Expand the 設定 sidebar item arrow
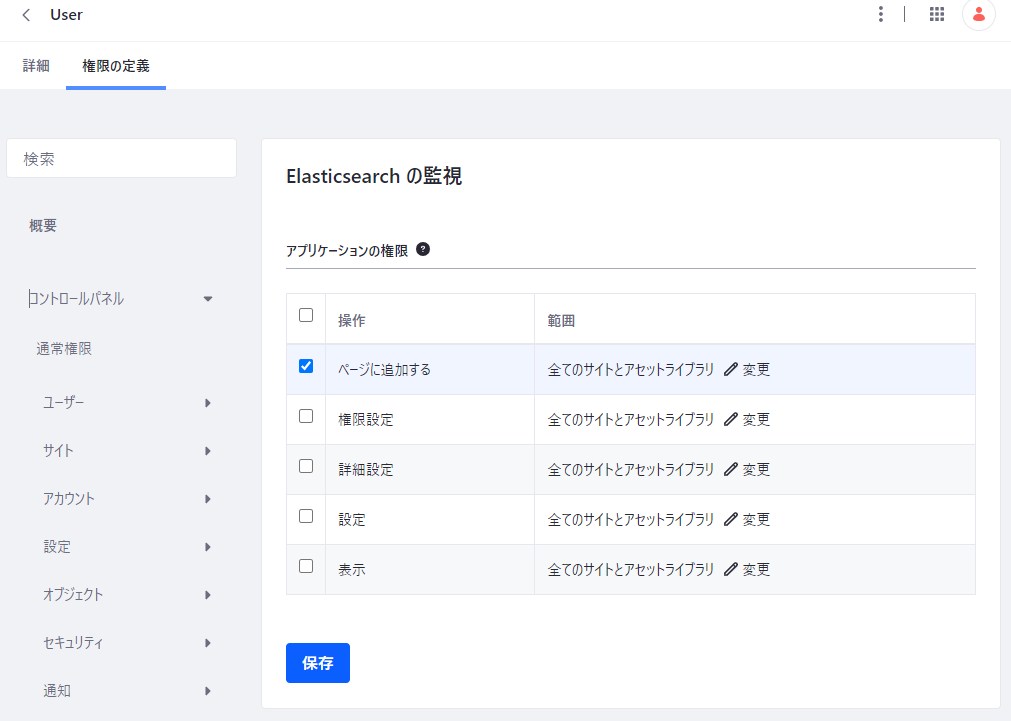 [x=208, y=547]
